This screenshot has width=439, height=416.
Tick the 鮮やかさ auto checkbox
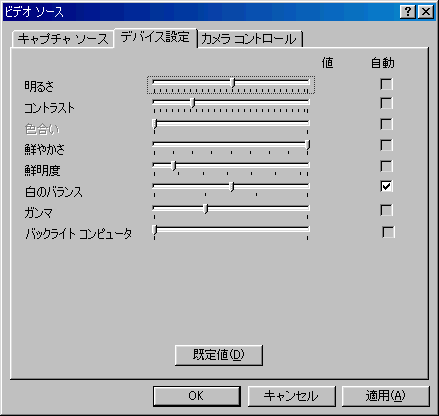(386, 145)
